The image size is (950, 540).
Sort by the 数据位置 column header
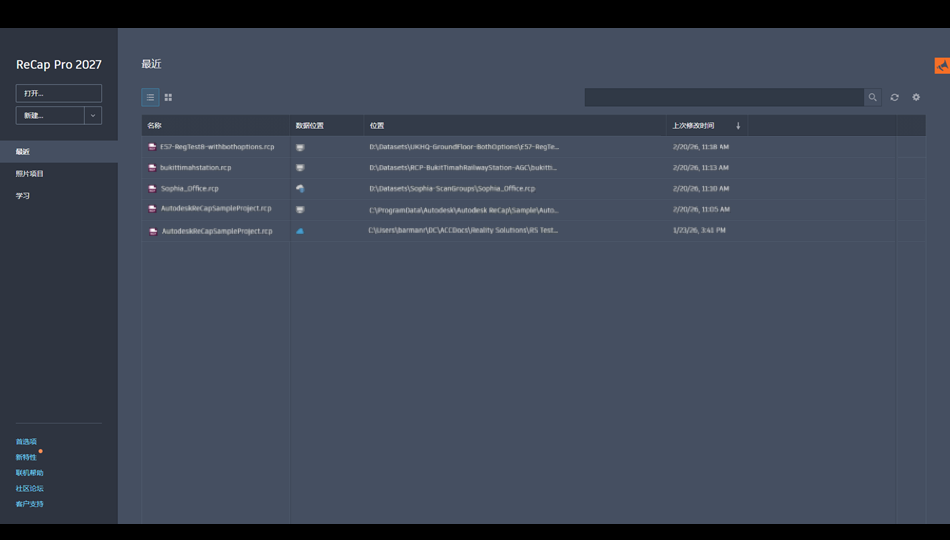pyautogui.click(x=310, y=125)
